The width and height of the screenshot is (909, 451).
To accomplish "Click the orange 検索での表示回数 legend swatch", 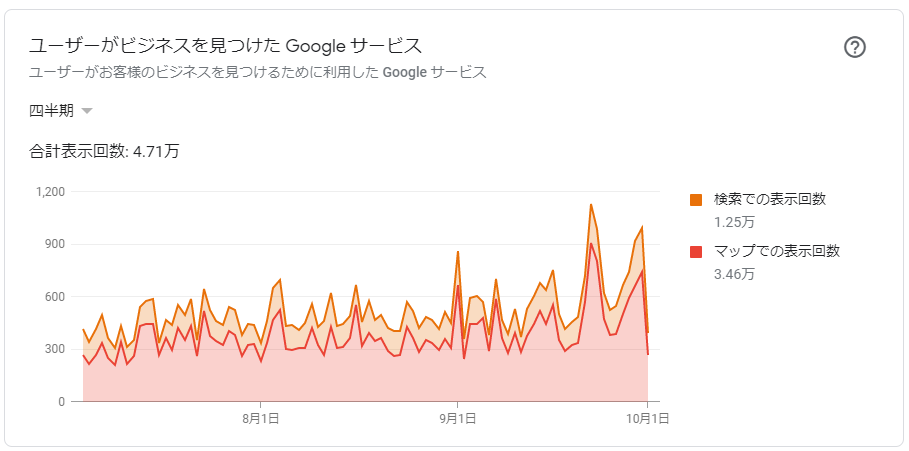I will pyautogui.click(x=696, y=200).
